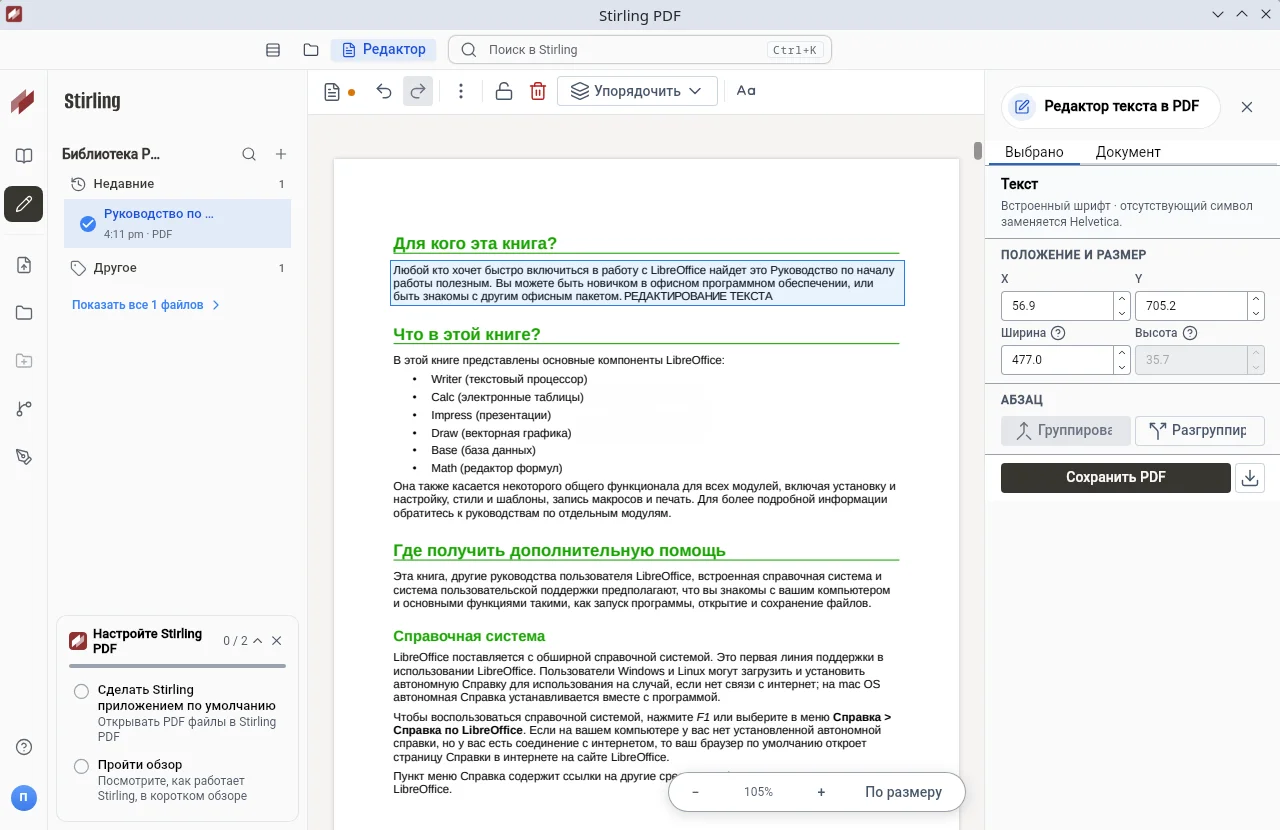Click the 'Разгруппировать' button
Screen dimensions: 1280x830
click(x=1200, y=431)
